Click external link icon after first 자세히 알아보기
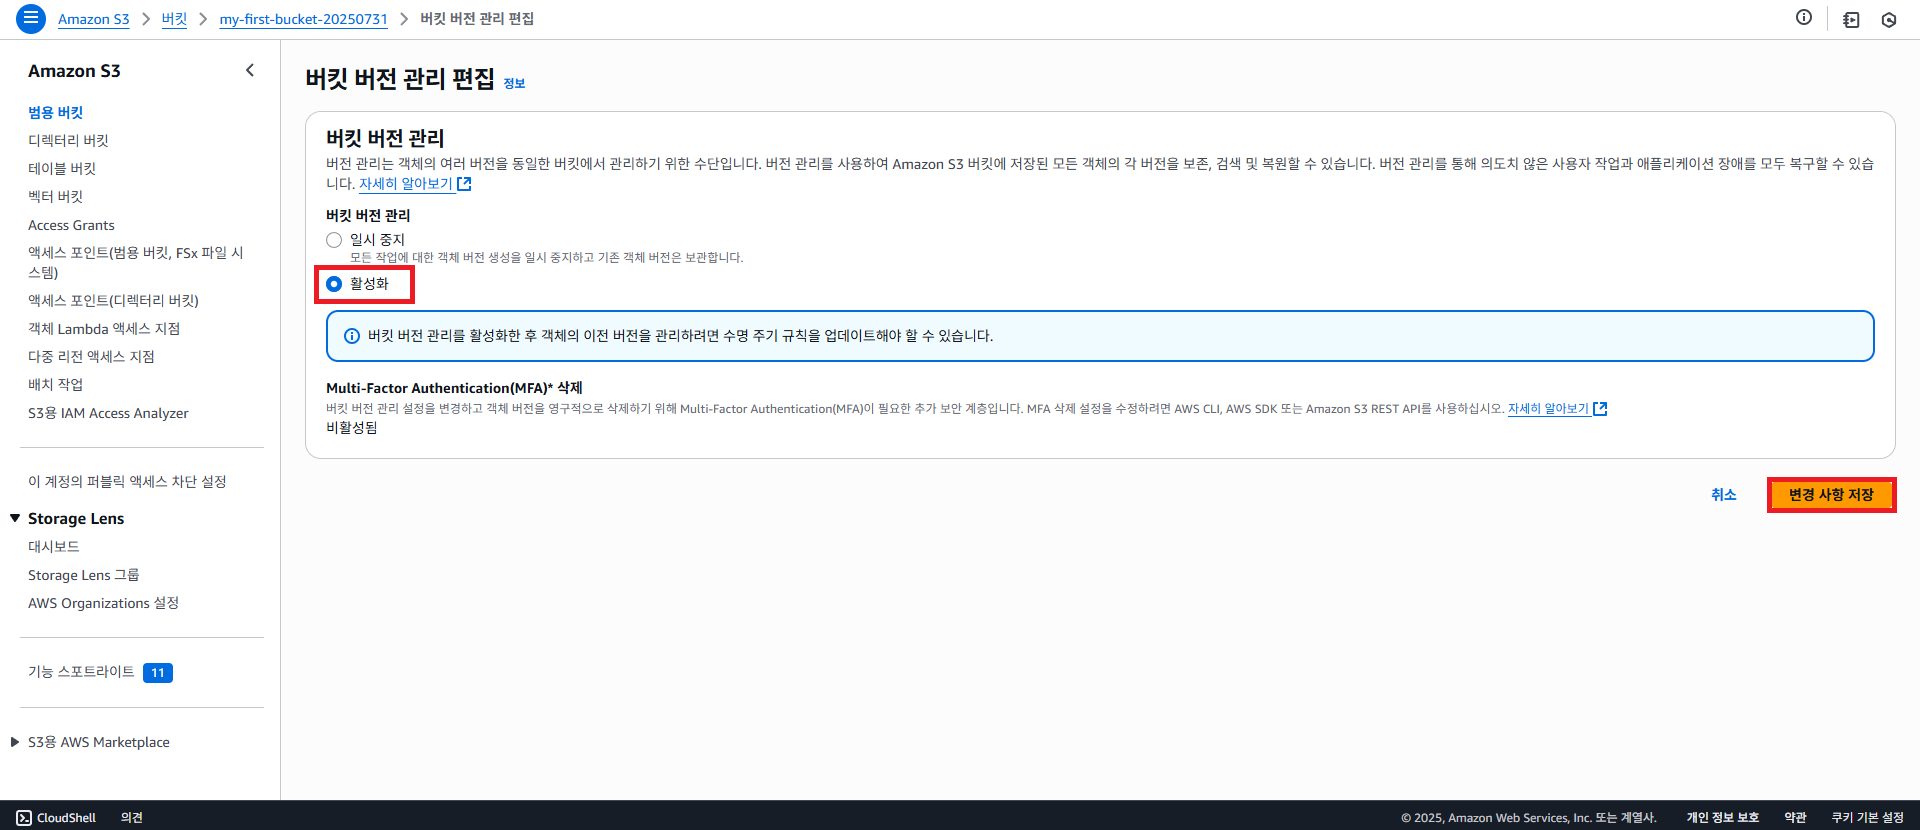This screenshot has height=830, width=1920. [464, 184]
